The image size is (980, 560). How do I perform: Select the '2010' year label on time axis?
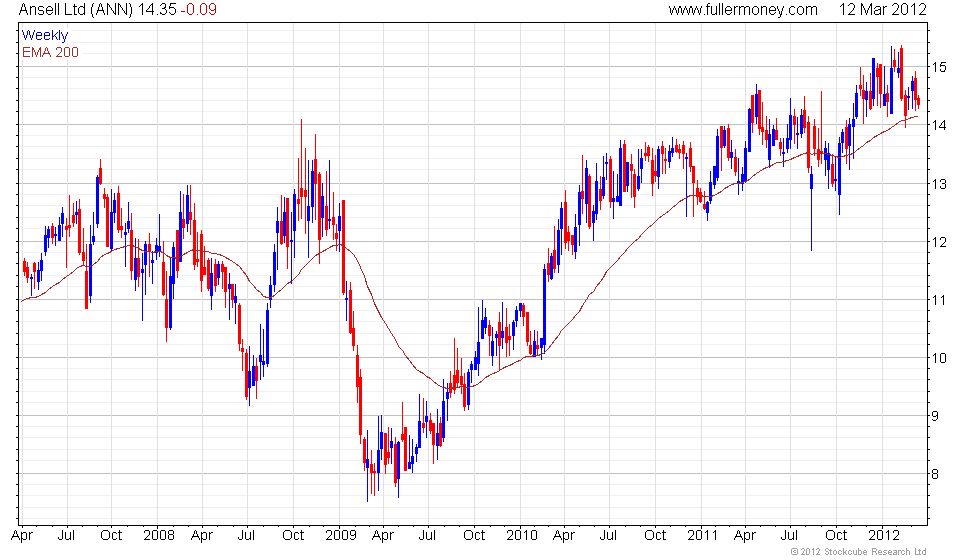(522, 536)
